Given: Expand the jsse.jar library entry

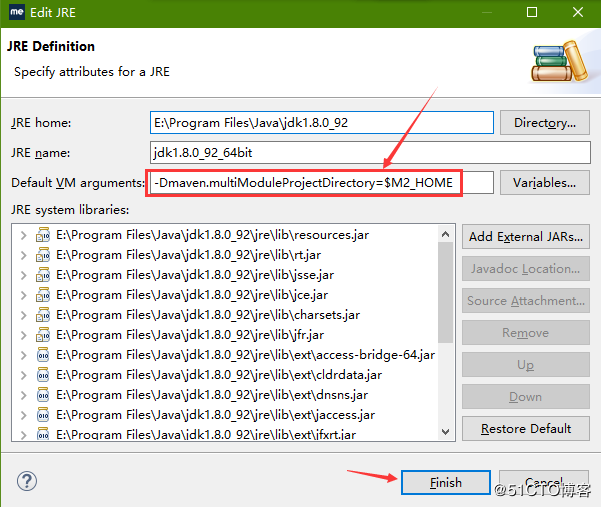Looking at the screenshot, I should coord(24,275).
